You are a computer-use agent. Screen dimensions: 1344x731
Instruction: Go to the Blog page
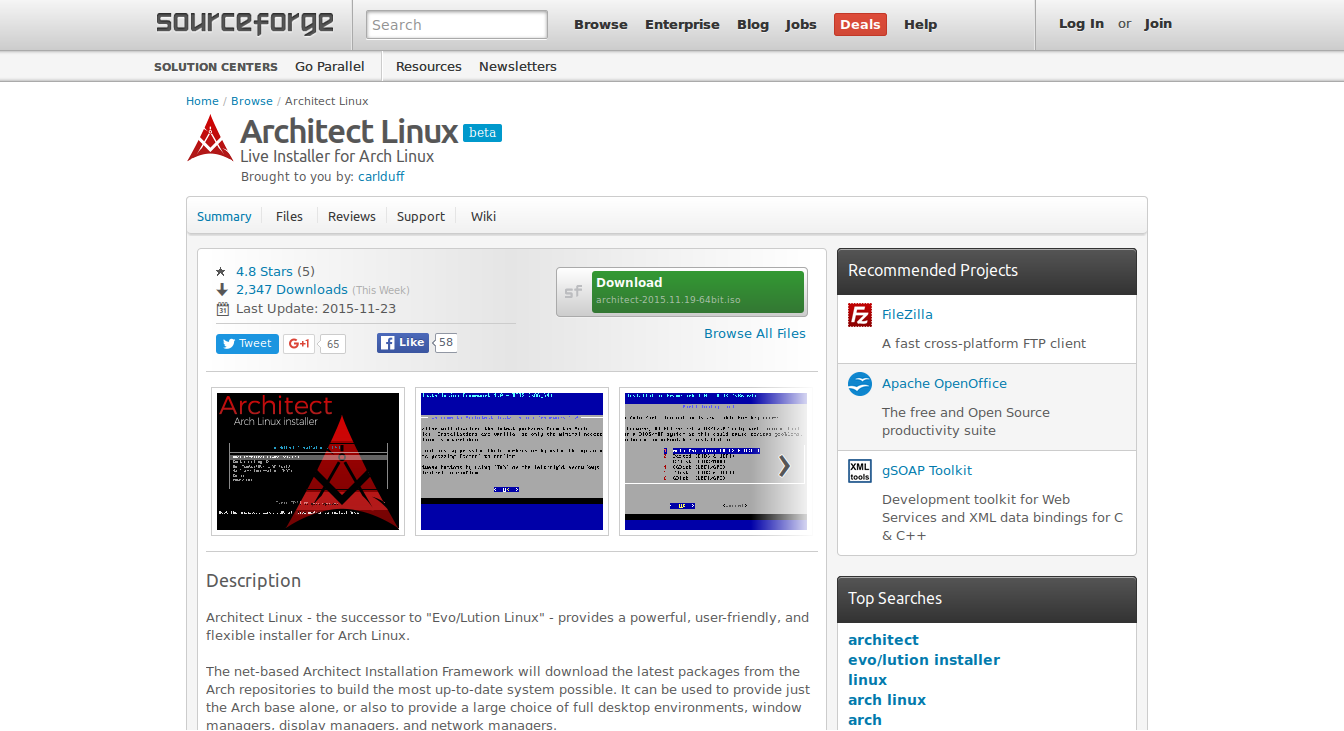click(753, 24)
